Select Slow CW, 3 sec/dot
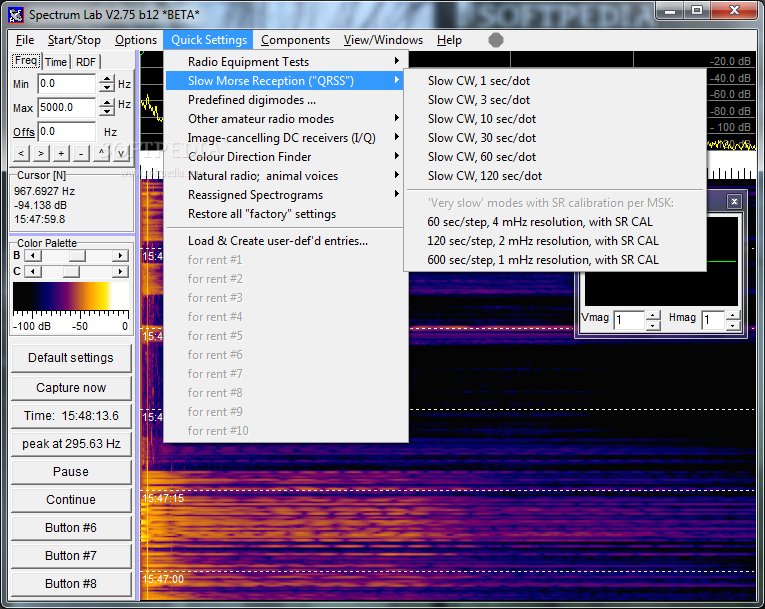Screen dimensions: 765x609 (555, 100)
